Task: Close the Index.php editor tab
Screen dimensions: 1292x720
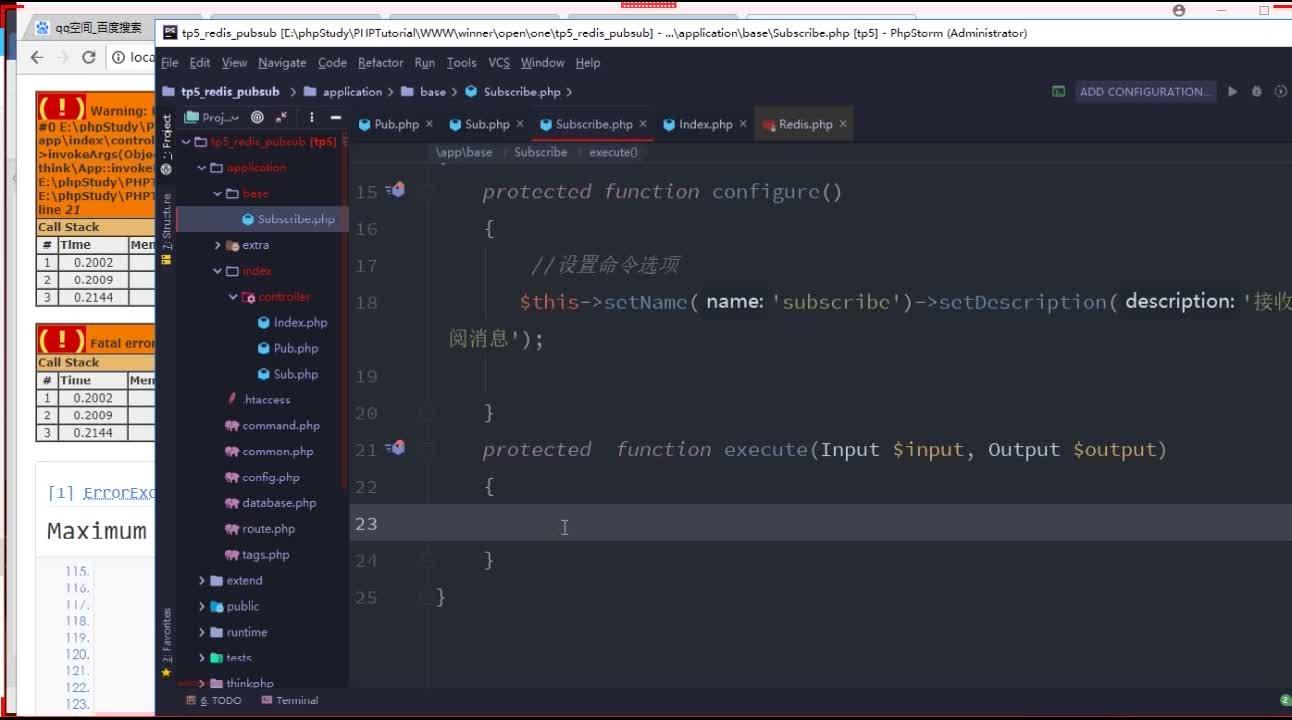Action: point(743,124)
